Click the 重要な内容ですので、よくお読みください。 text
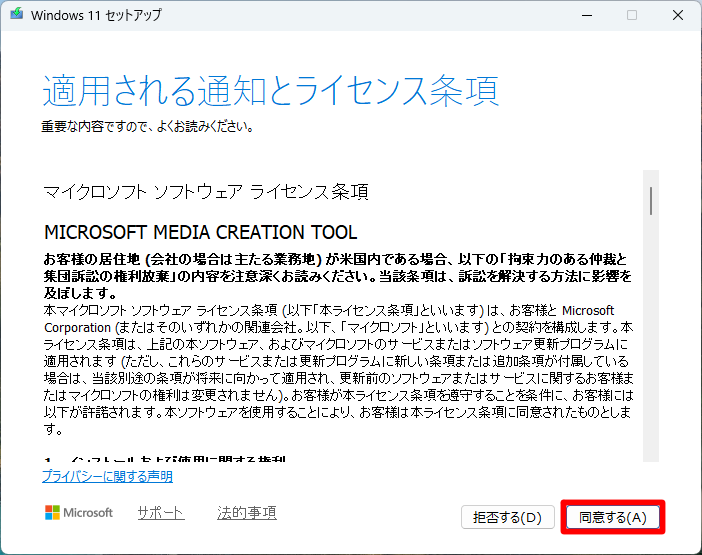702x555 pixels. [148, 127]
